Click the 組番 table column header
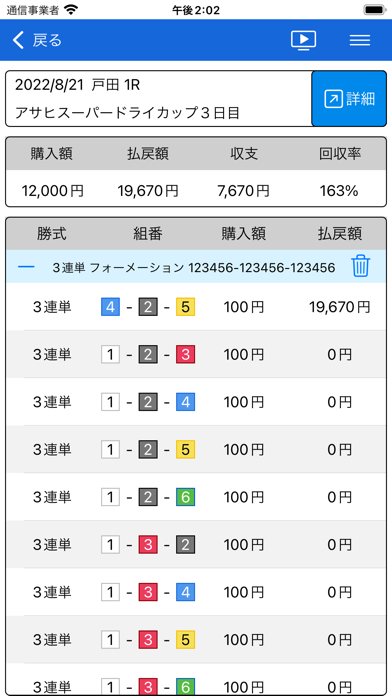The image size is (392, 696). [148, 233]
